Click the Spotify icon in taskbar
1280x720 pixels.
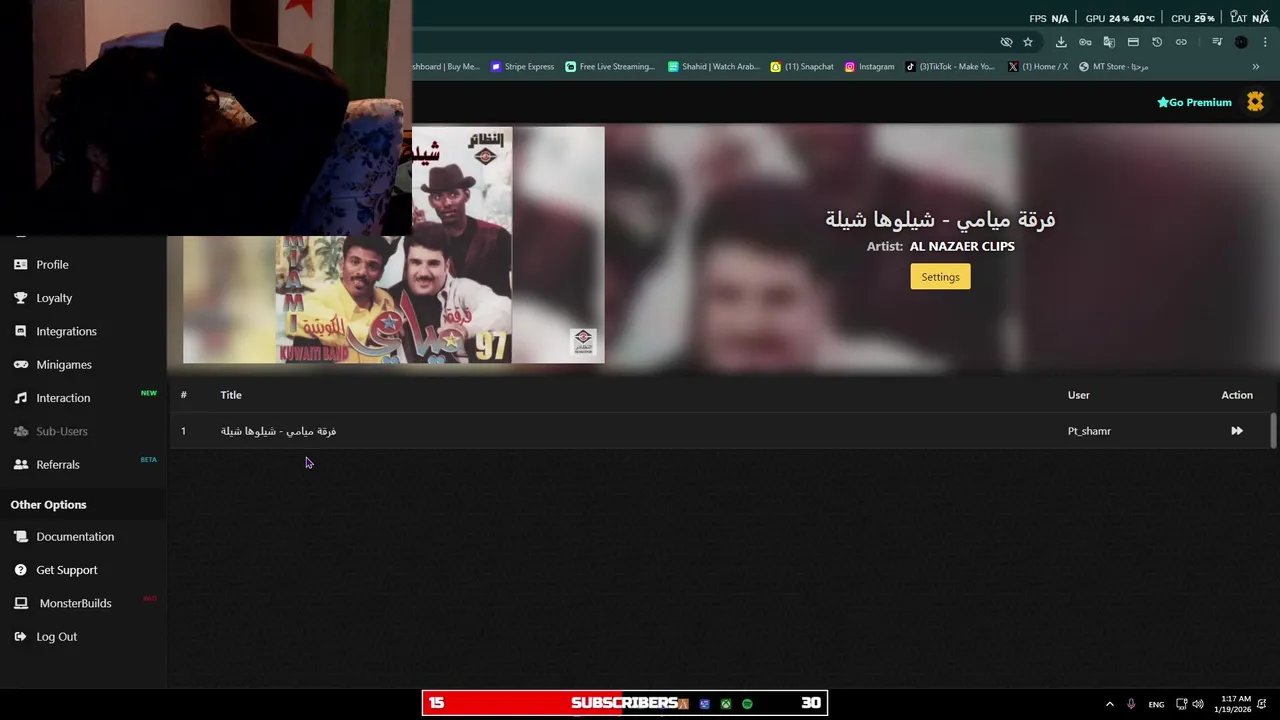[747, 704]
